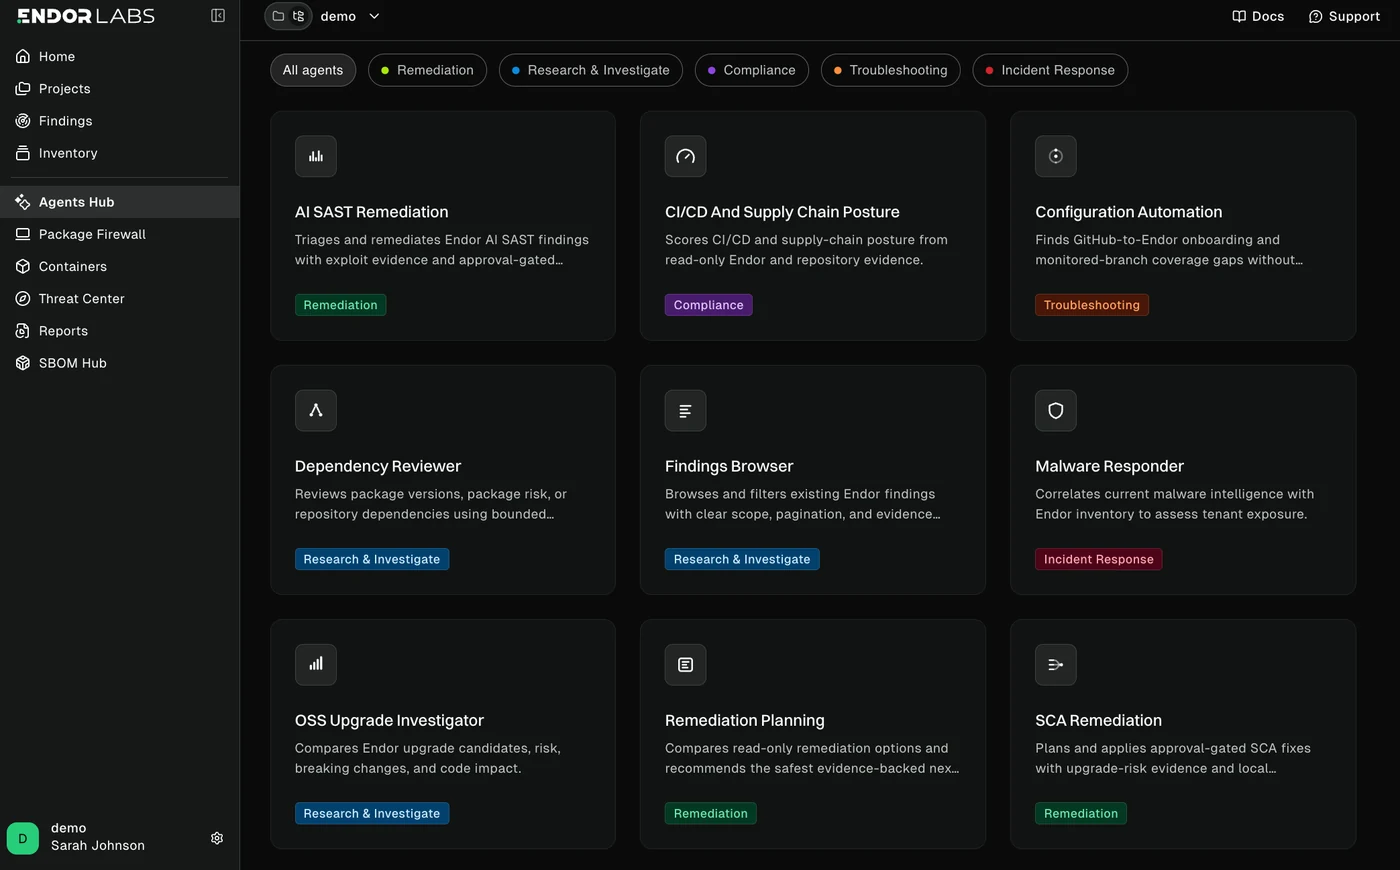1400x870 pixels.
Task: Click OSS Upgrade Investigator bars icon
Action: tap(316, 664)
